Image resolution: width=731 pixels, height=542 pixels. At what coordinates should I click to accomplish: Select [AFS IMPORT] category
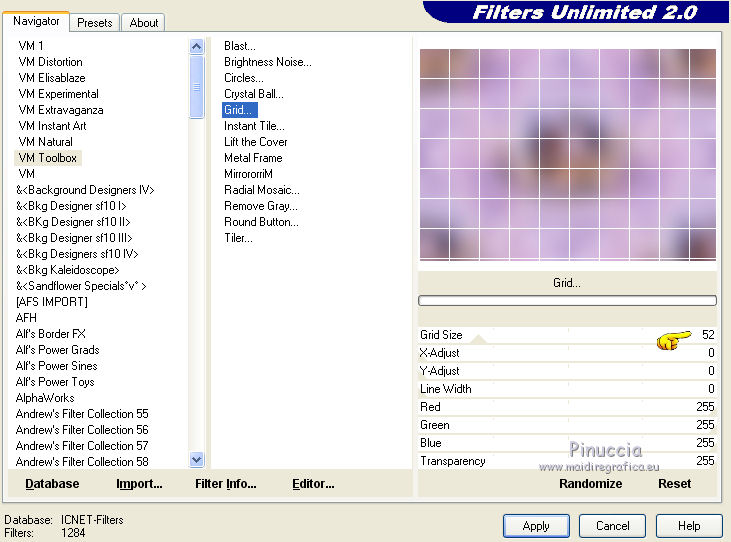coord(51,302)
